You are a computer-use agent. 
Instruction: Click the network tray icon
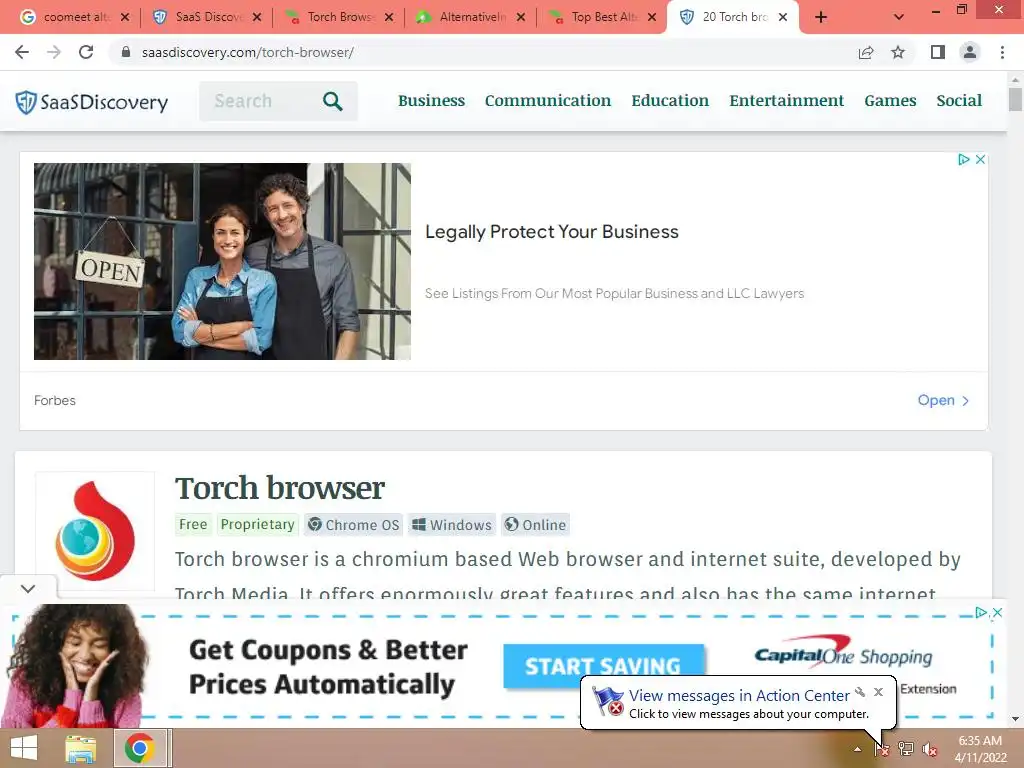point(906,748)
